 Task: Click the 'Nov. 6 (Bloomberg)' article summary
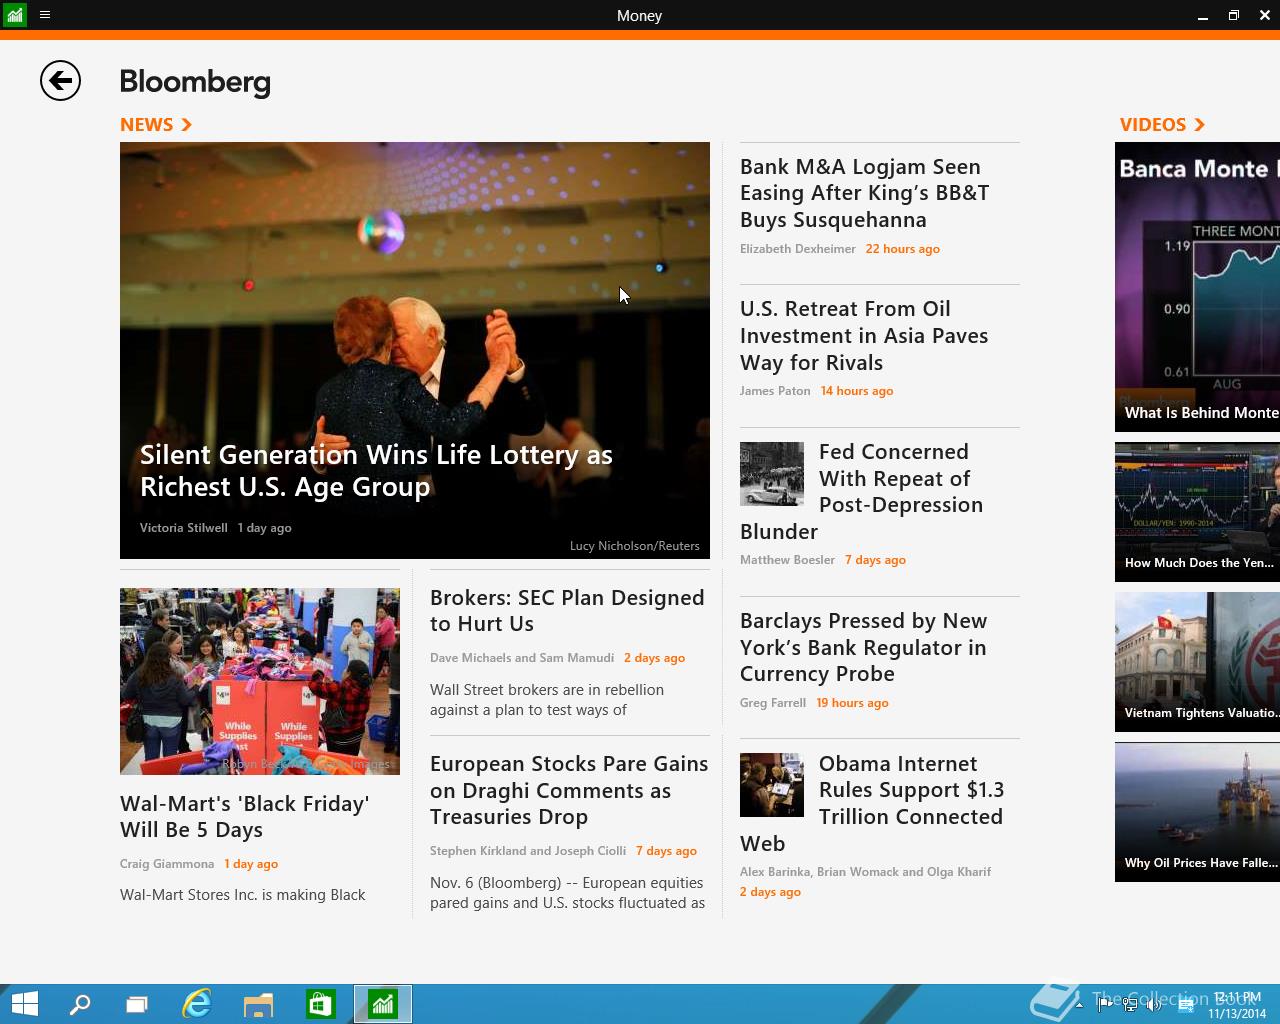567,893
